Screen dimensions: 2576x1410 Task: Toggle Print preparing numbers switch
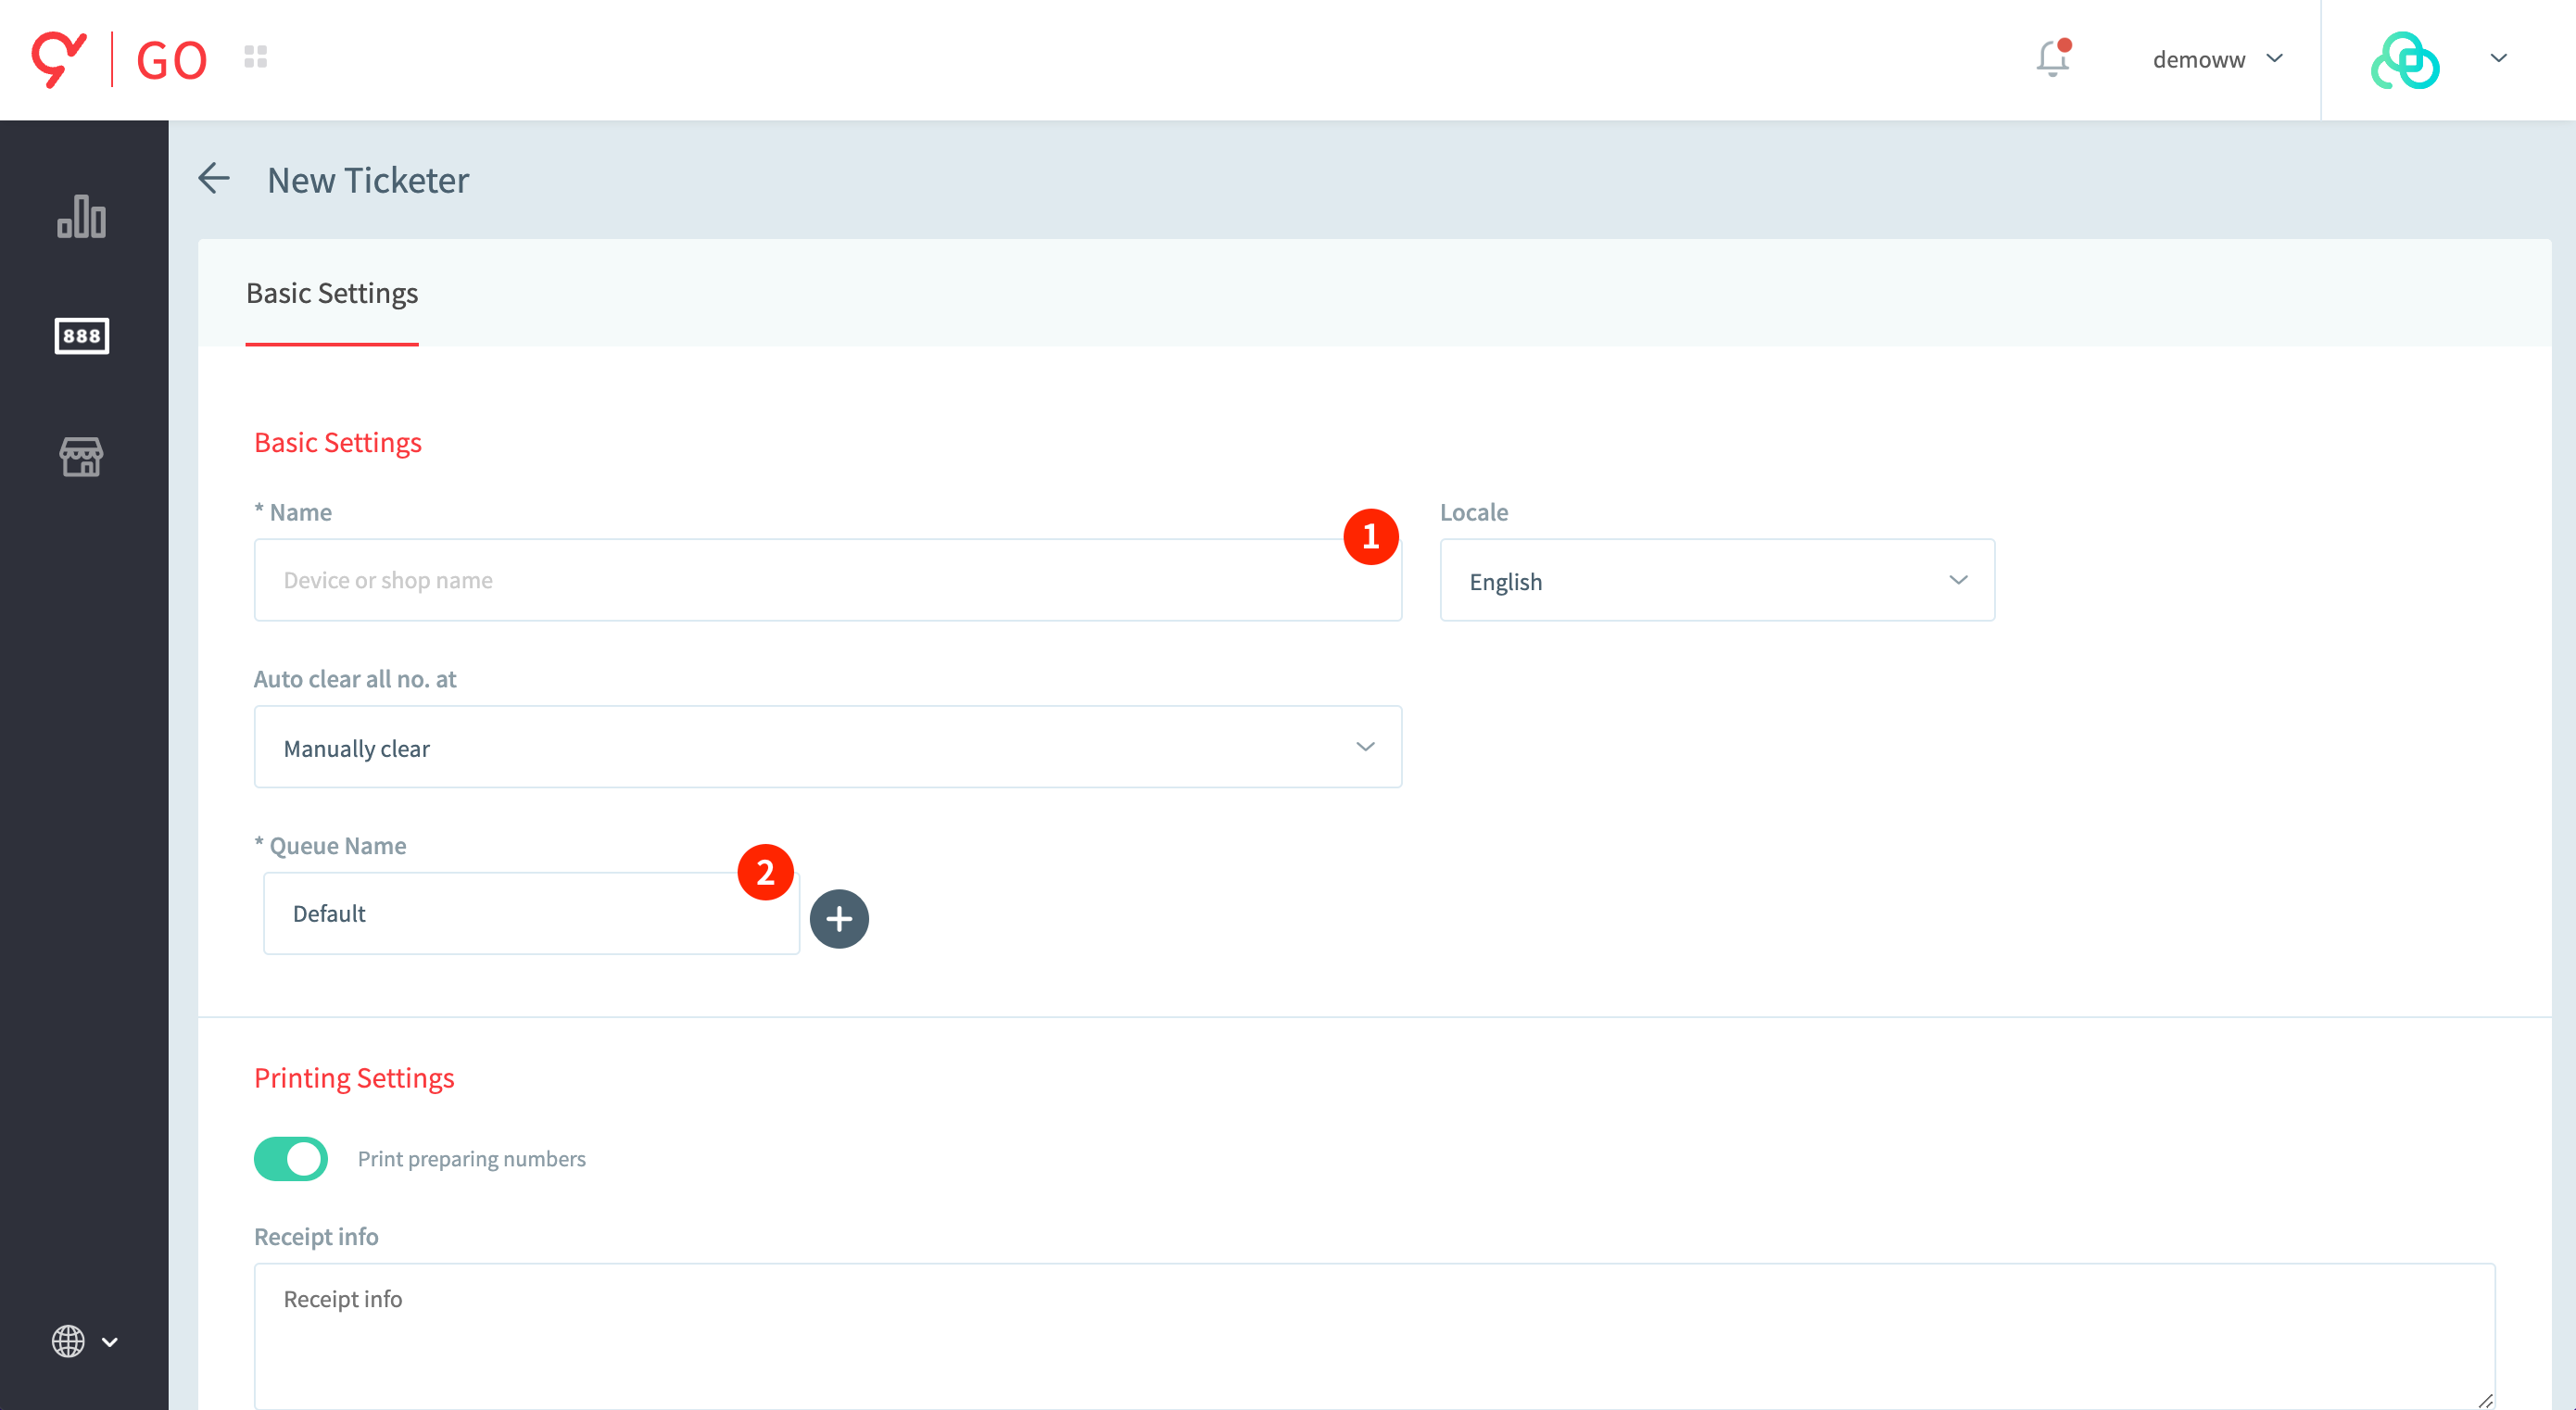291,1158
